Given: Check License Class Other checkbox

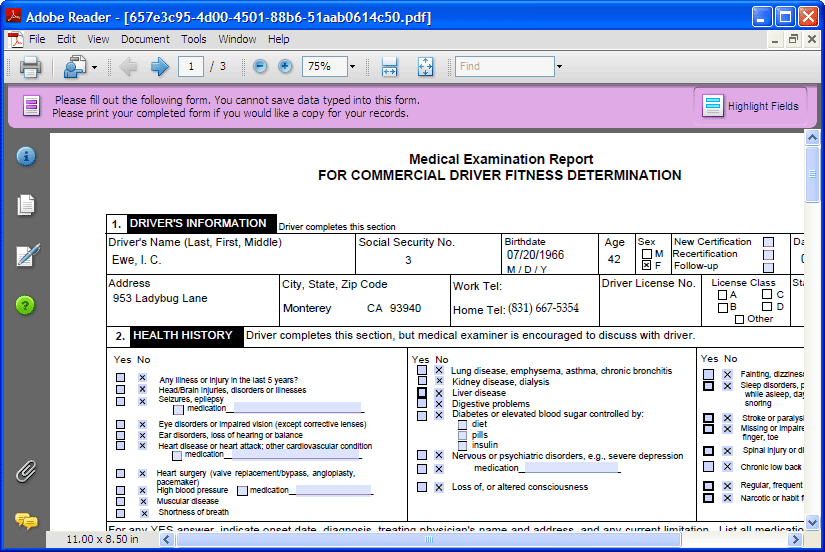Looking at the screenshot, I should point(739,319).
